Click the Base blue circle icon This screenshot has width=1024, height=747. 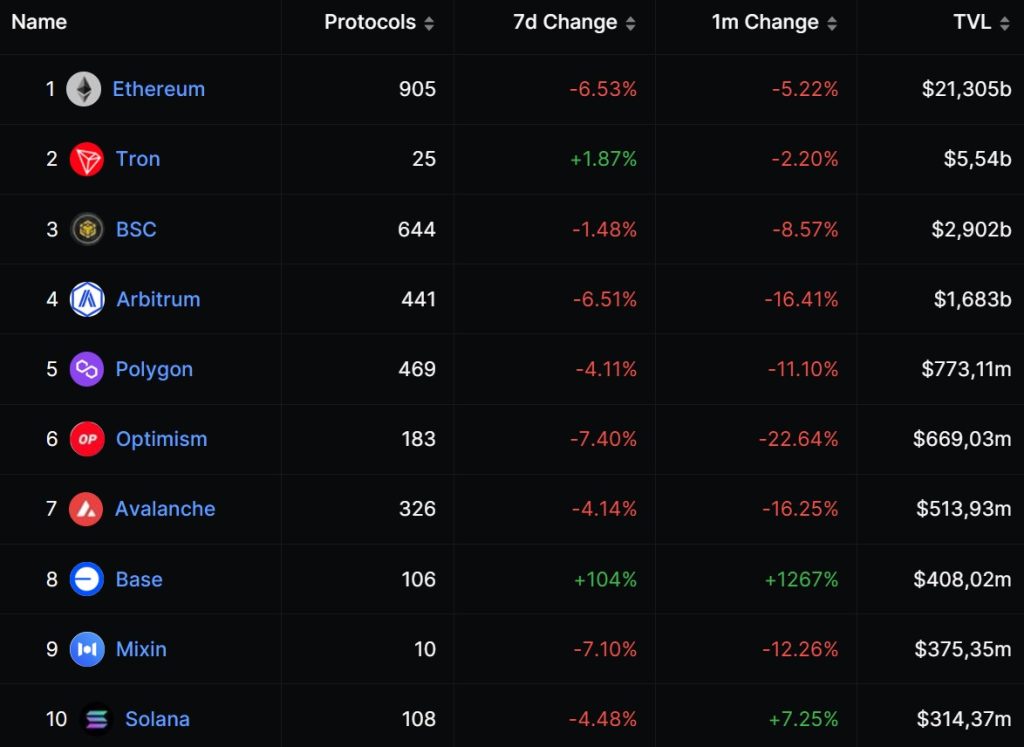(x=88, y=579)
